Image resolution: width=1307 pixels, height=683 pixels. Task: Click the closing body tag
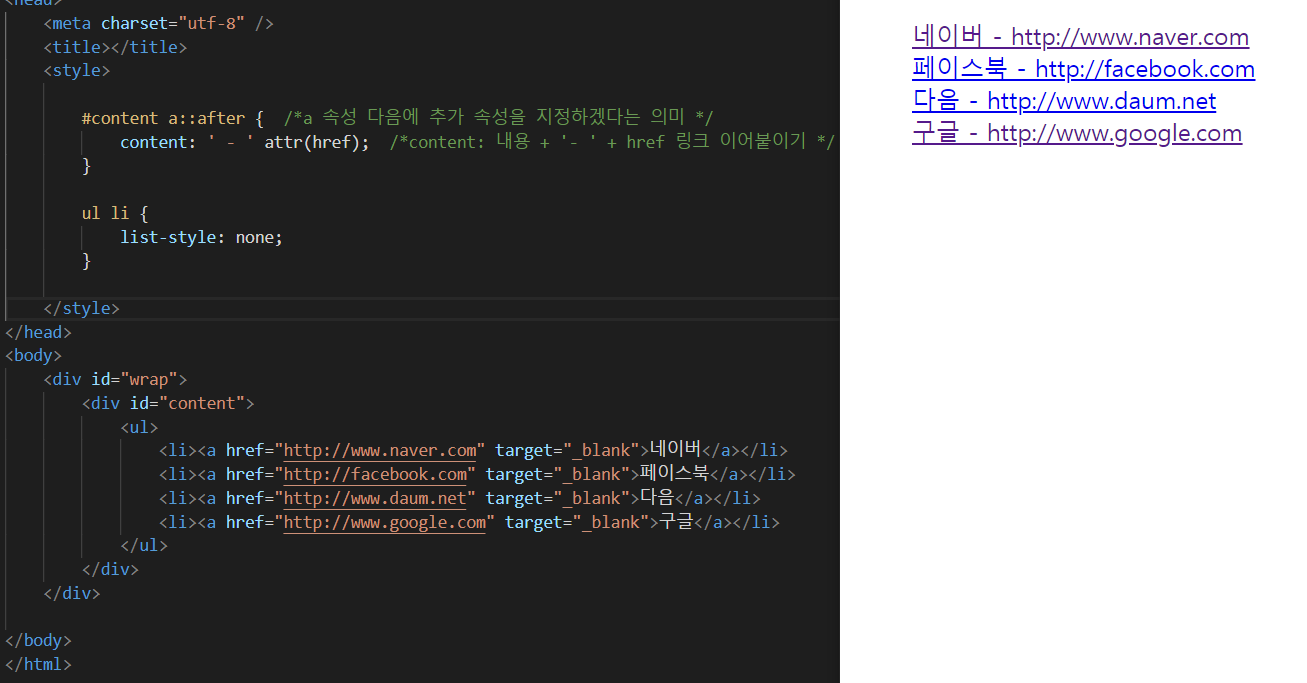38,640
